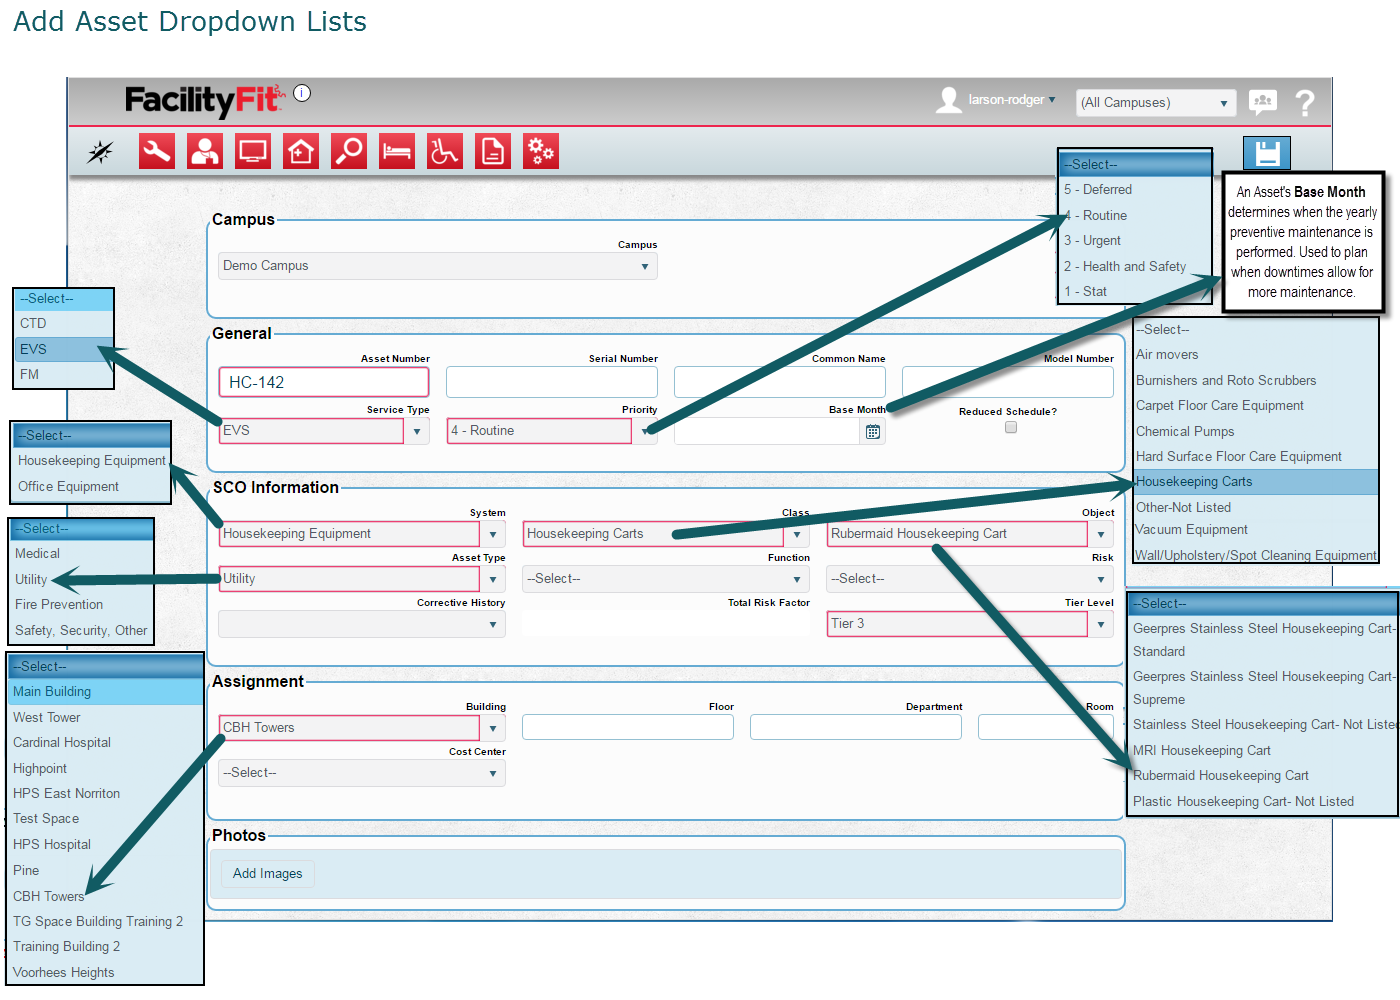1400x1000 pixels.
Task: Toggle the Reduced Schedule checkbox
Action: pos(1011,427)
